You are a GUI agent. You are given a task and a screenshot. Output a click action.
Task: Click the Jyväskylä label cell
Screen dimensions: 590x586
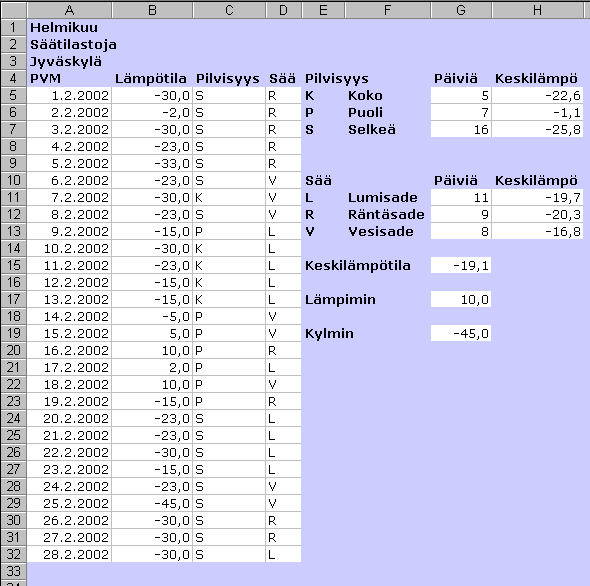69,61
